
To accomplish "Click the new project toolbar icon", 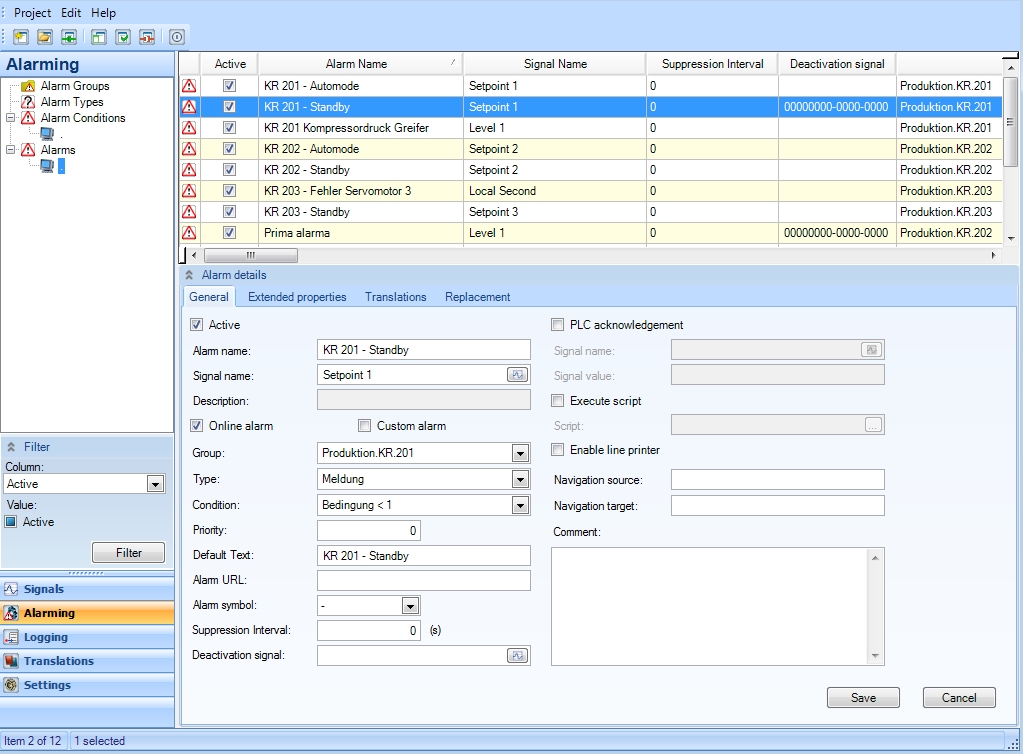I will coord(20,37).
